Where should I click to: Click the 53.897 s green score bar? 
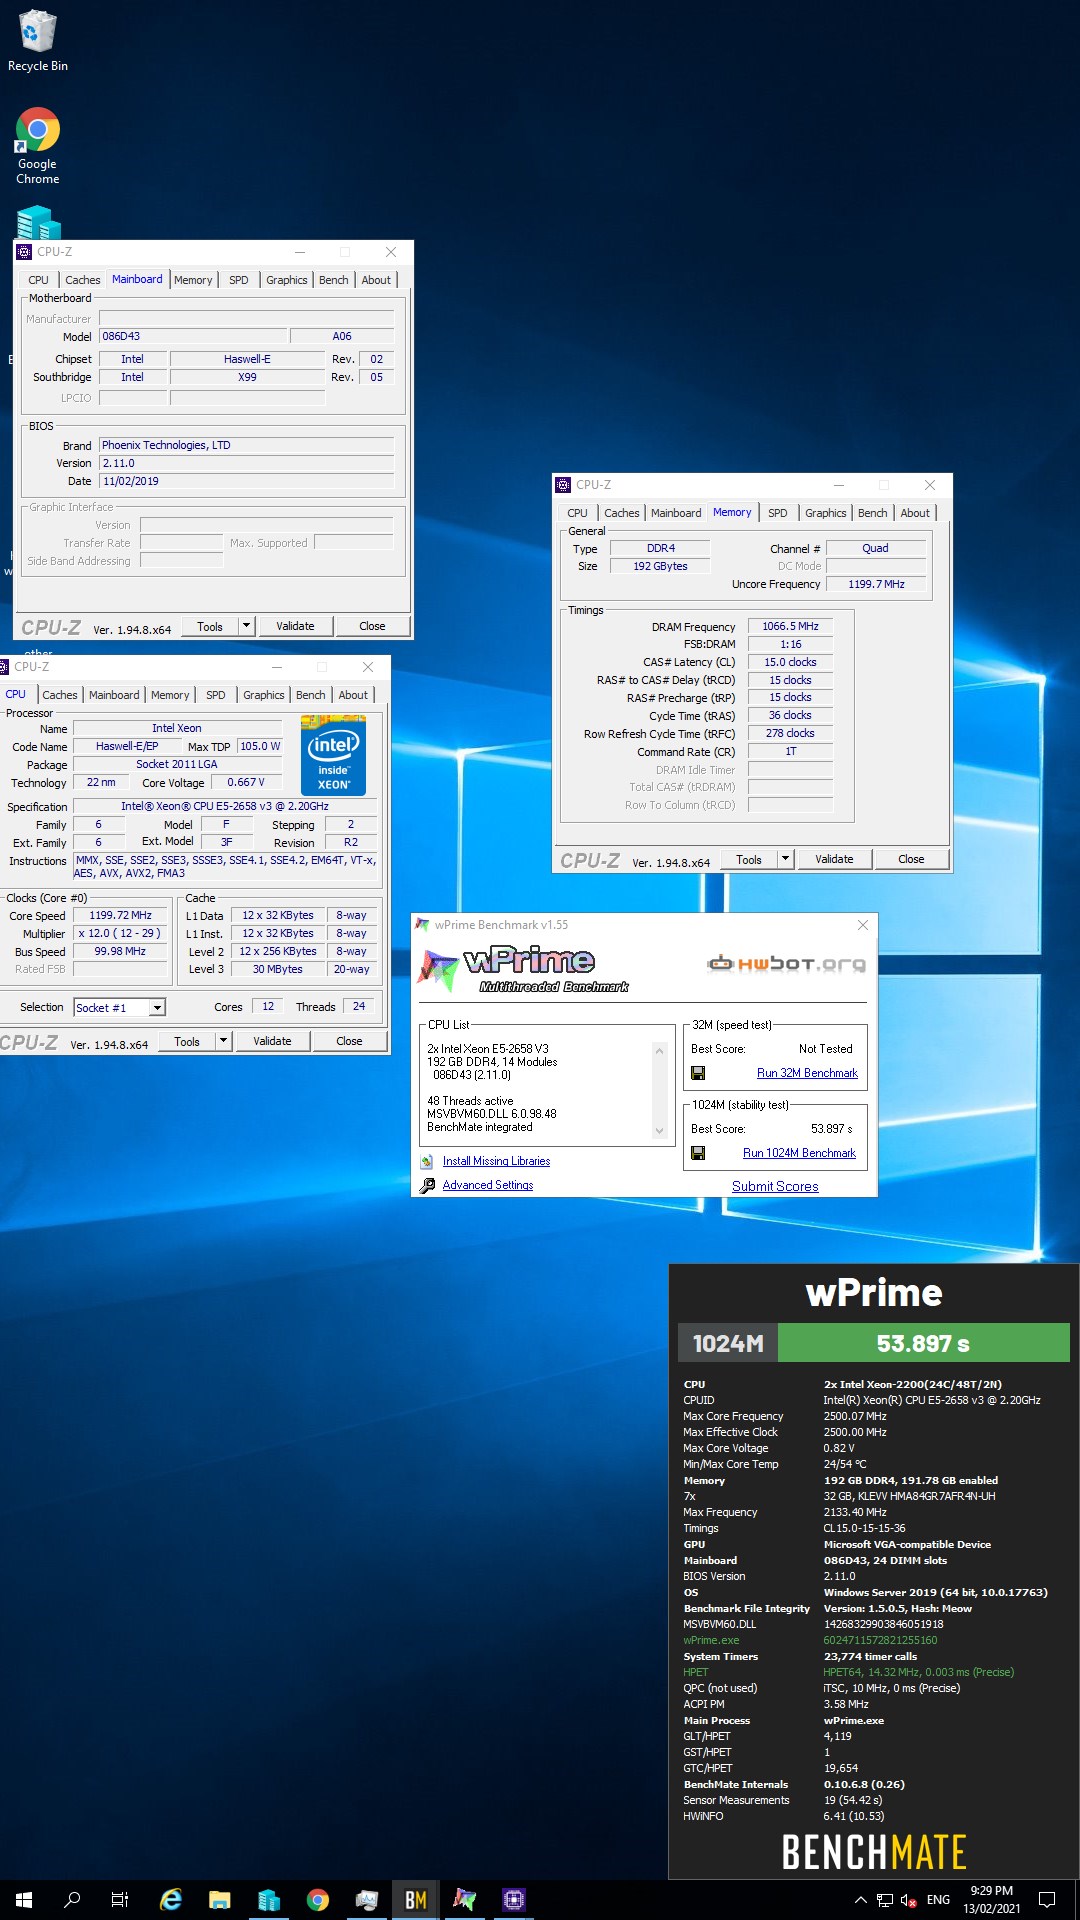pyautogui.click(x=923, y=1343)
